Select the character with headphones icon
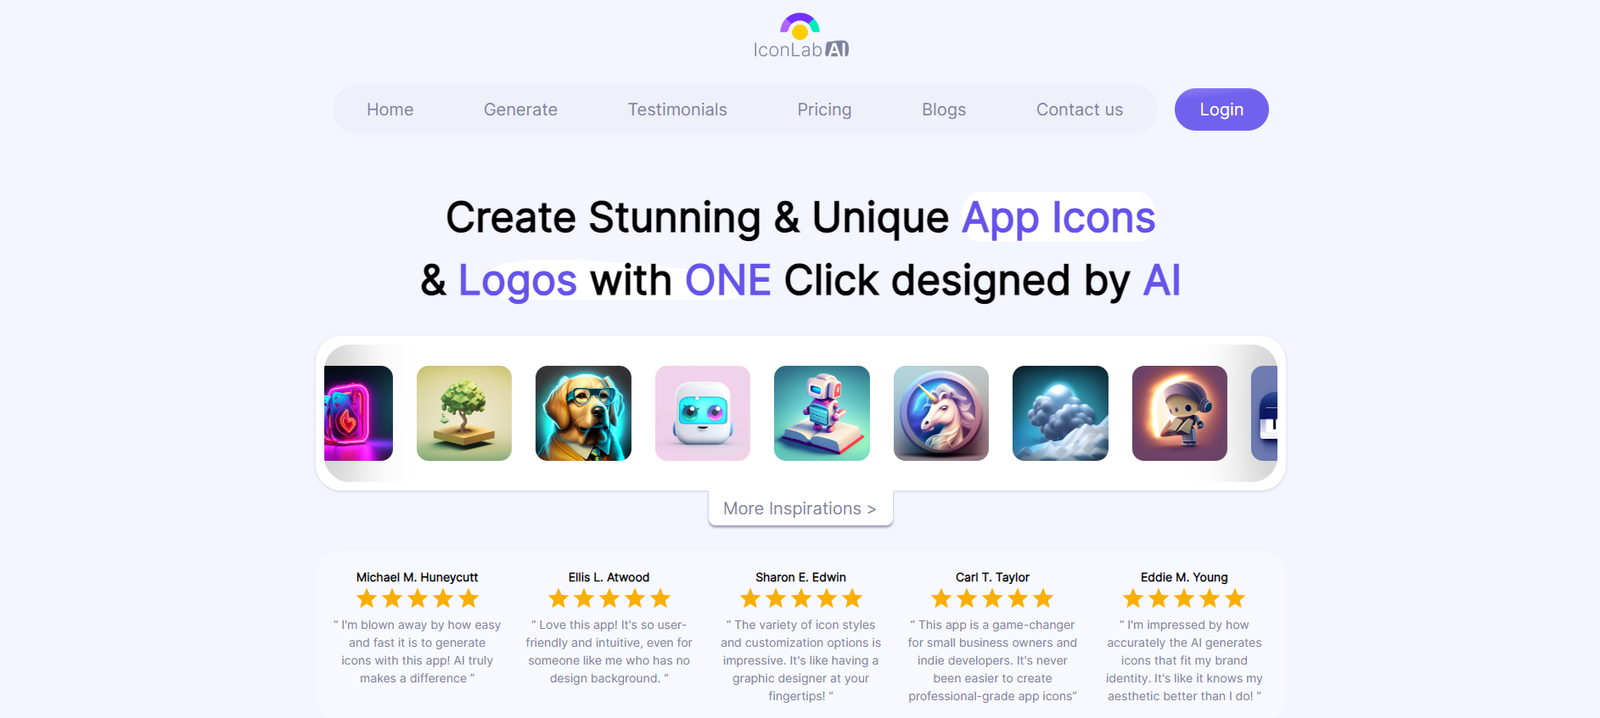Viewport: 1600px width, 718px height. [x=1180, y=413]
